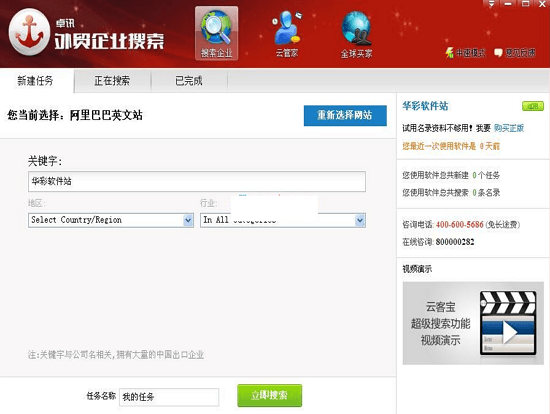Click the green 立即搜索 button
Screen dimensions: 550x414
[x=269, y=395]
